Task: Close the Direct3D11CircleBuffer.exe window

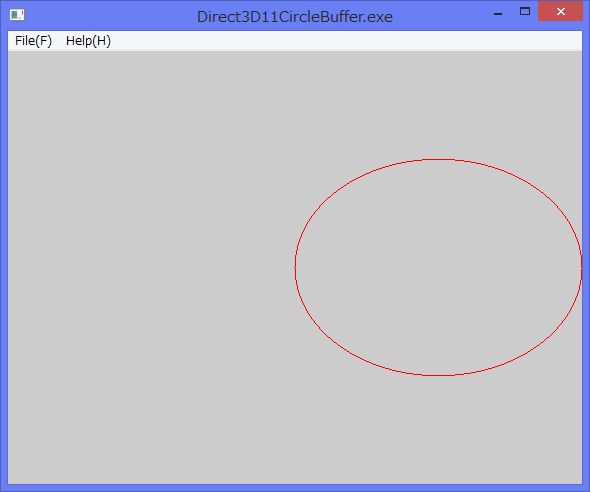Action: (560, 11)
